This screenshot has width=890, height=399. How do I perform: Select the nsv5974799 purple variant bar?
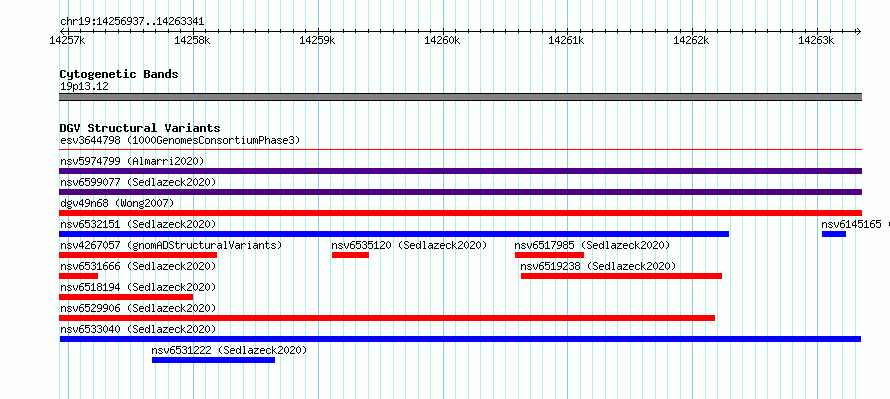tap(460, 171)
